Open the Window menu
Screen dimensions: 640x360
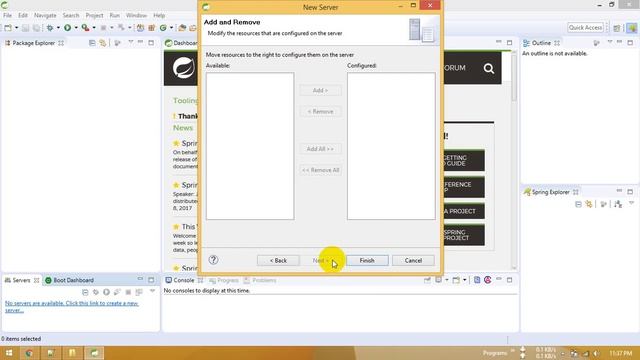(x=136, y=16)
